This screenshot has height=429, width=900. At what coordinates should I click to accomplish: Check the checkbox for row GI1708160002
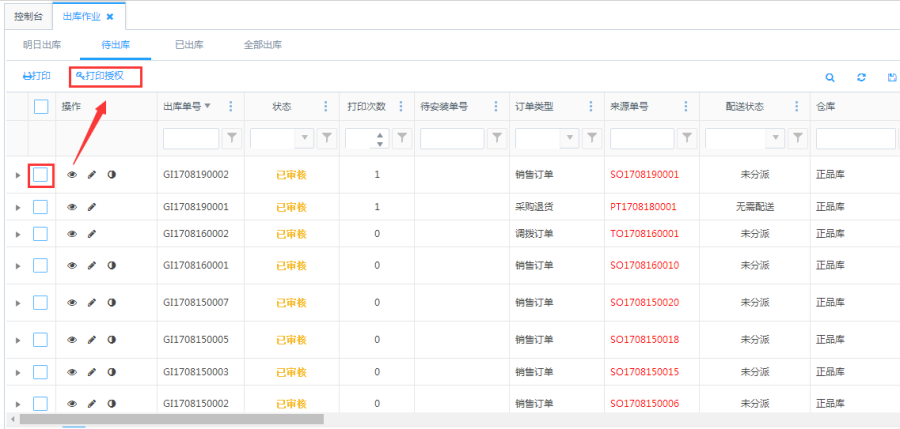click(x=41, y=234)
